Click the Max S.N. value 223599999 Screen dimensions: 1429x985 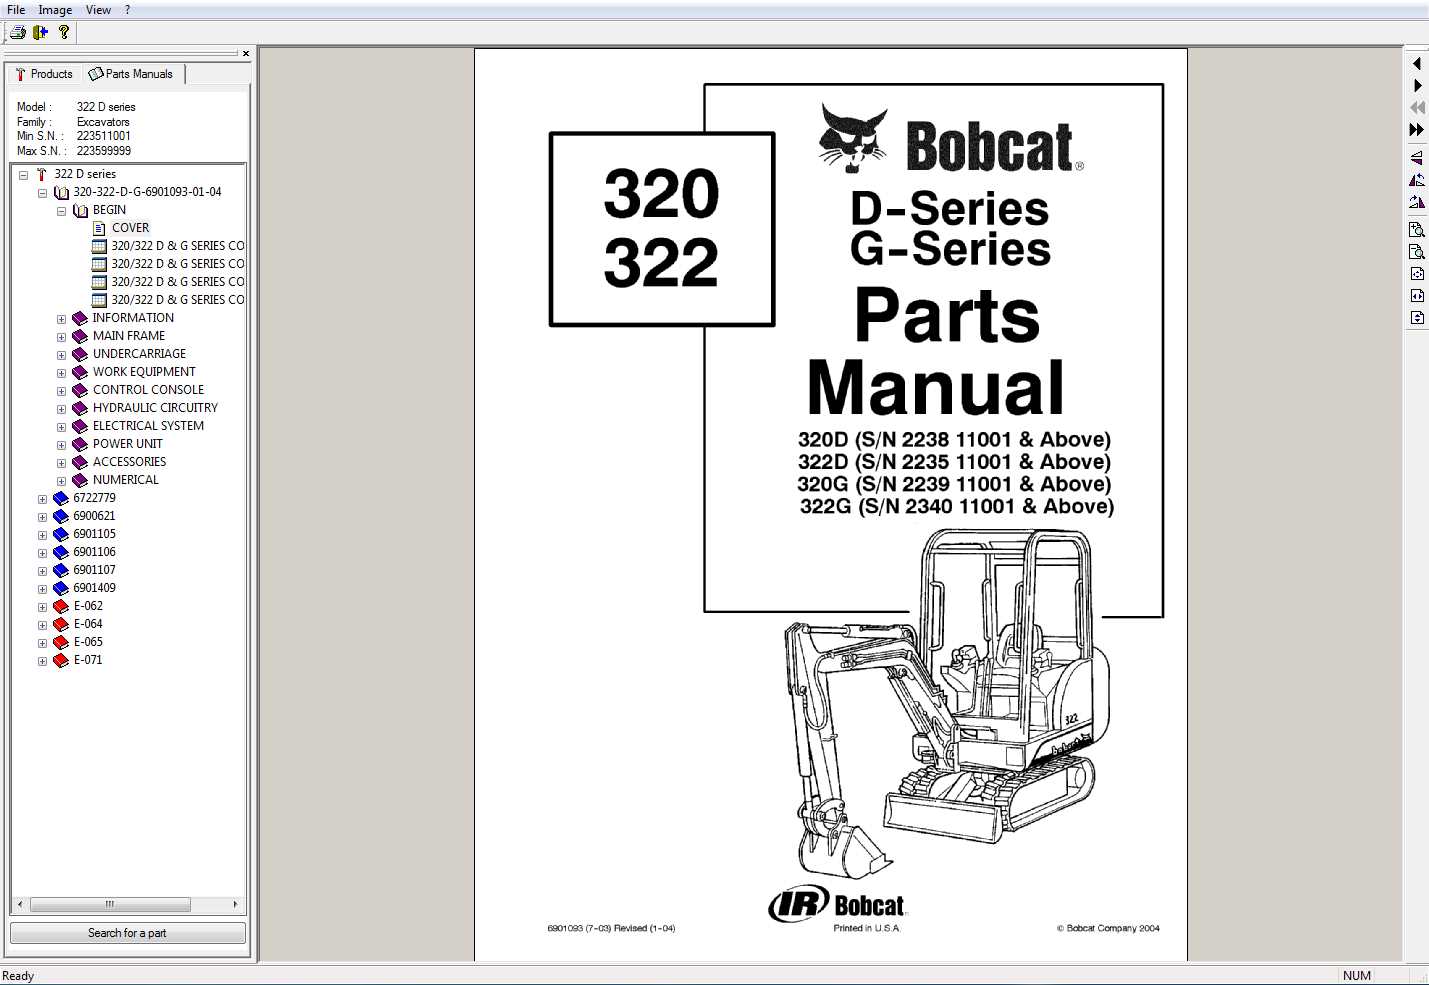(104, 151)
